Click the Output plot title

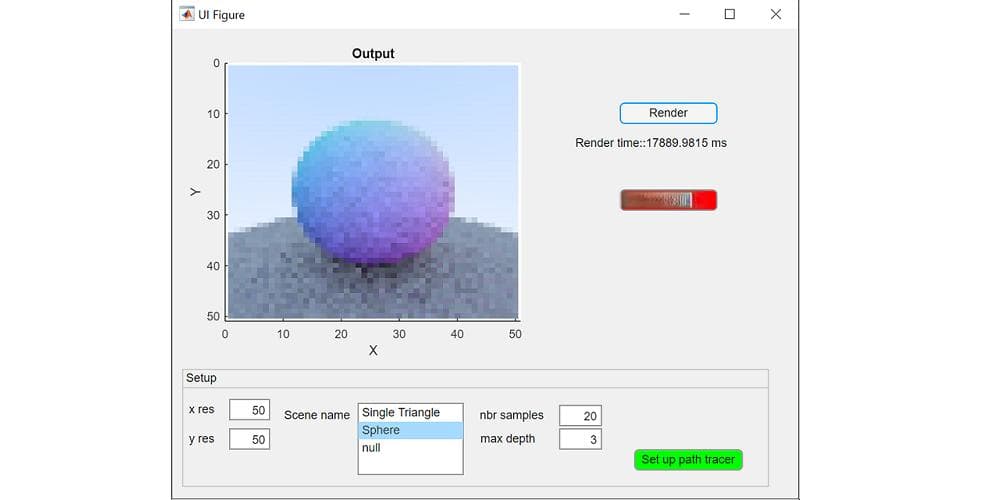(x=373, y=54)
